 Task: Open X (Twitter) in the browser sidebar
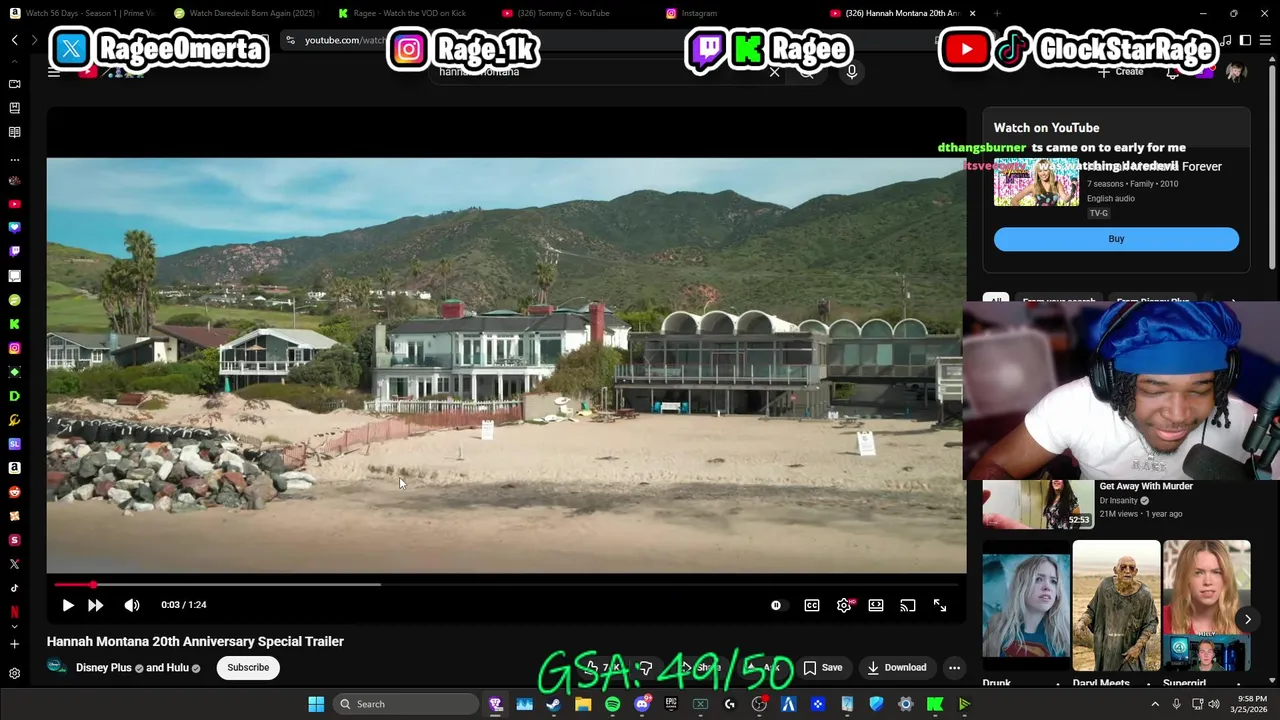coord(14,564)
